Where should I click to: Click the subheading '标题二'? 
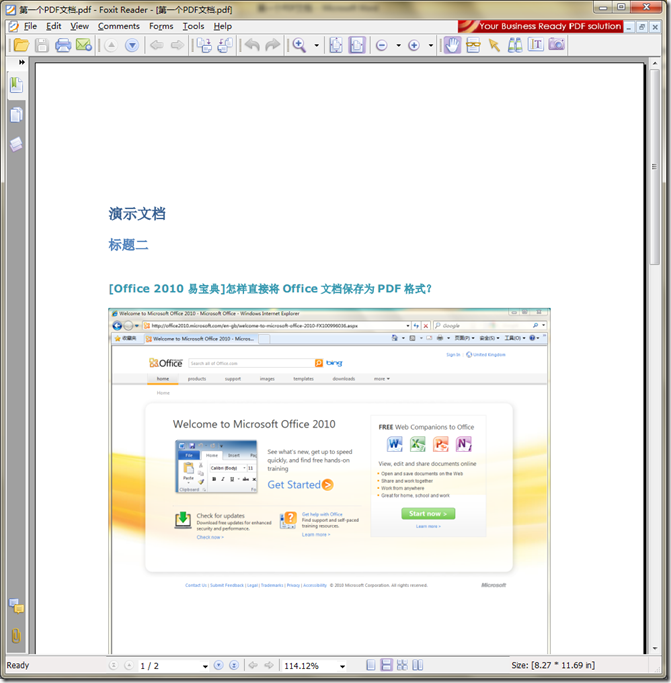click(x=128, y=245)
